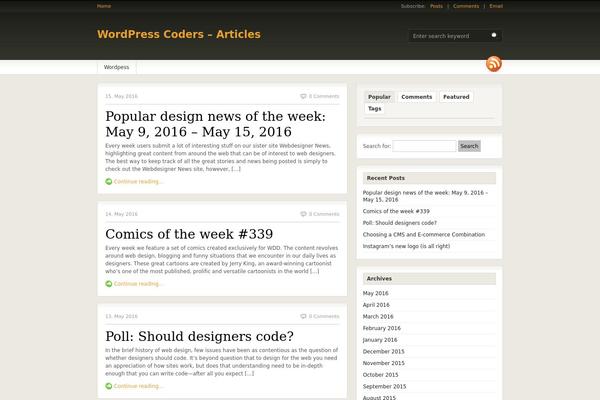
Task: Open recent post Popular design news May 9
Action: pyautogui.click(x=425, y=196)
